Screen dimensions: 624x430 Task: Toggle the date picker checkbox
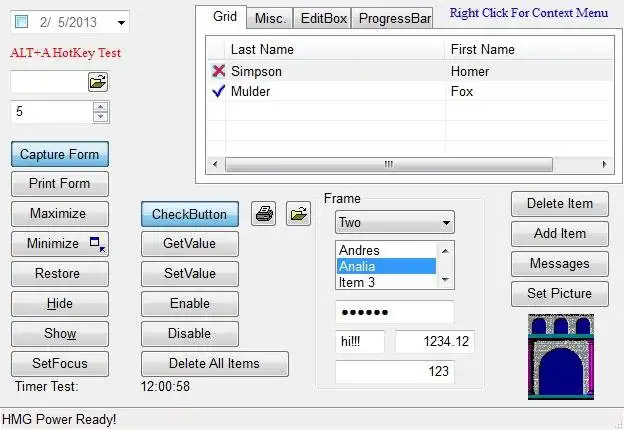[21, 21]
